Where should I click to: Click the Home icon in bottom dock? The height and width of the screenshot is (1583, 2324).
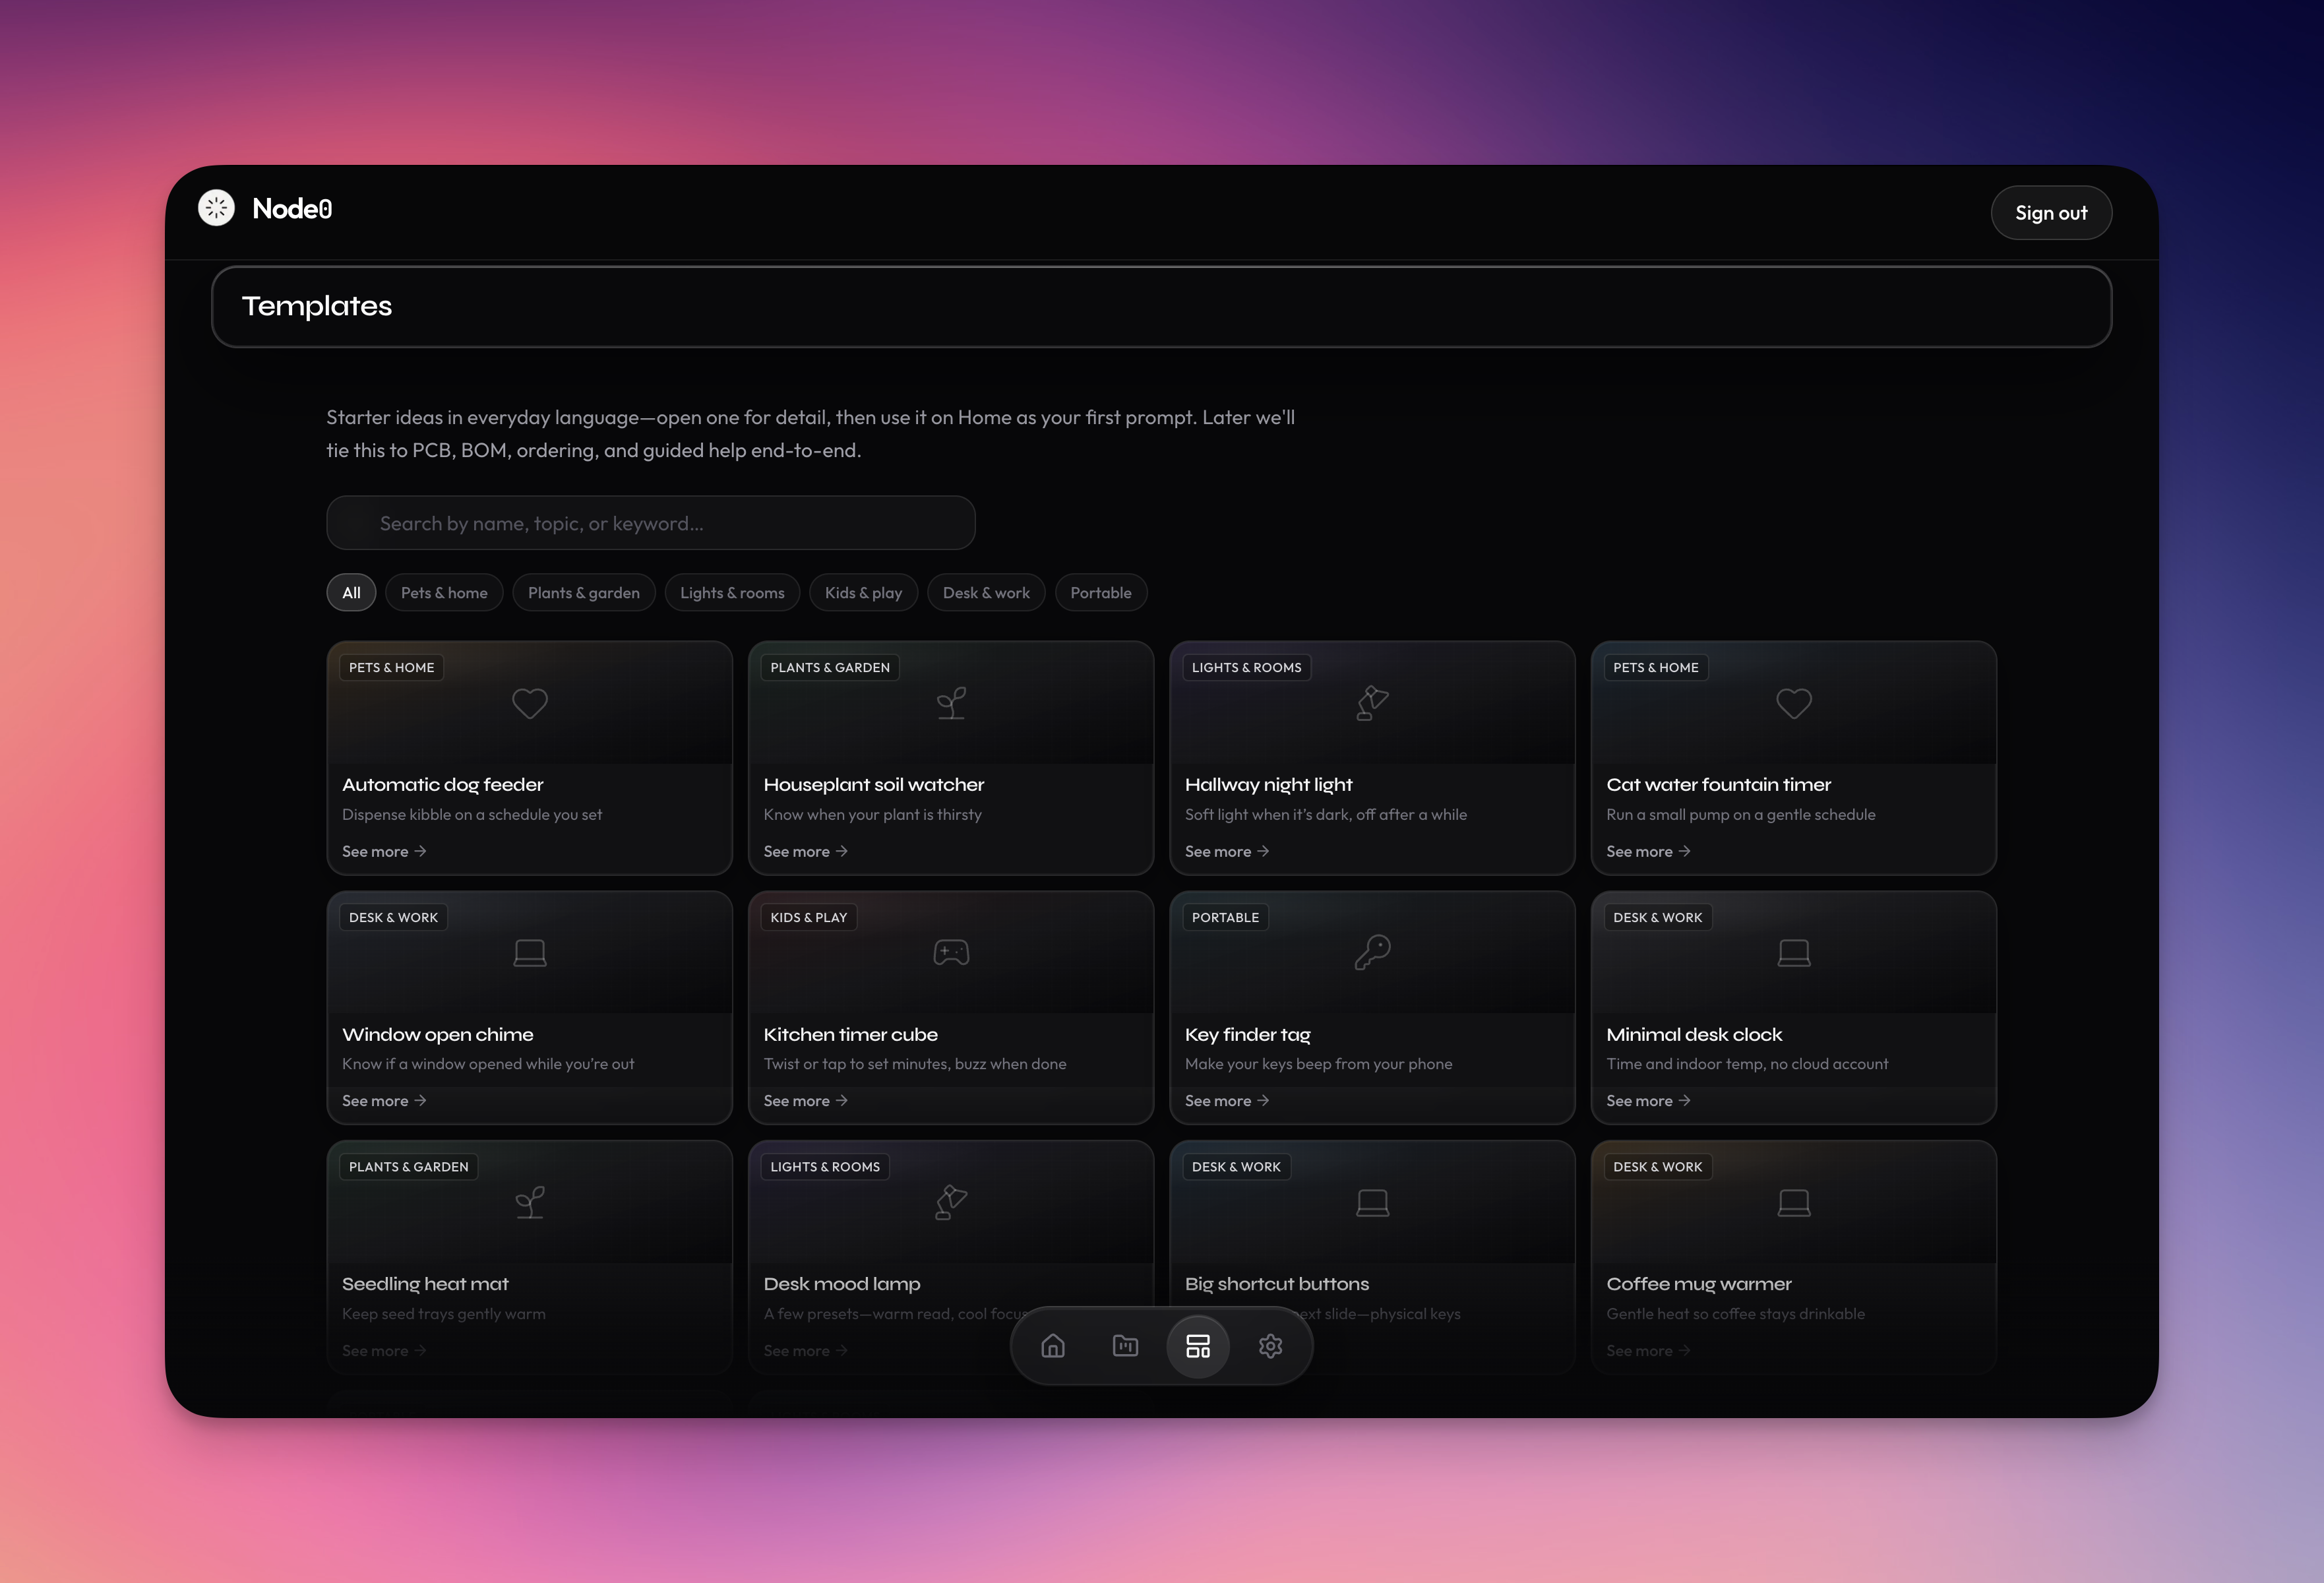point(1053,1346)
